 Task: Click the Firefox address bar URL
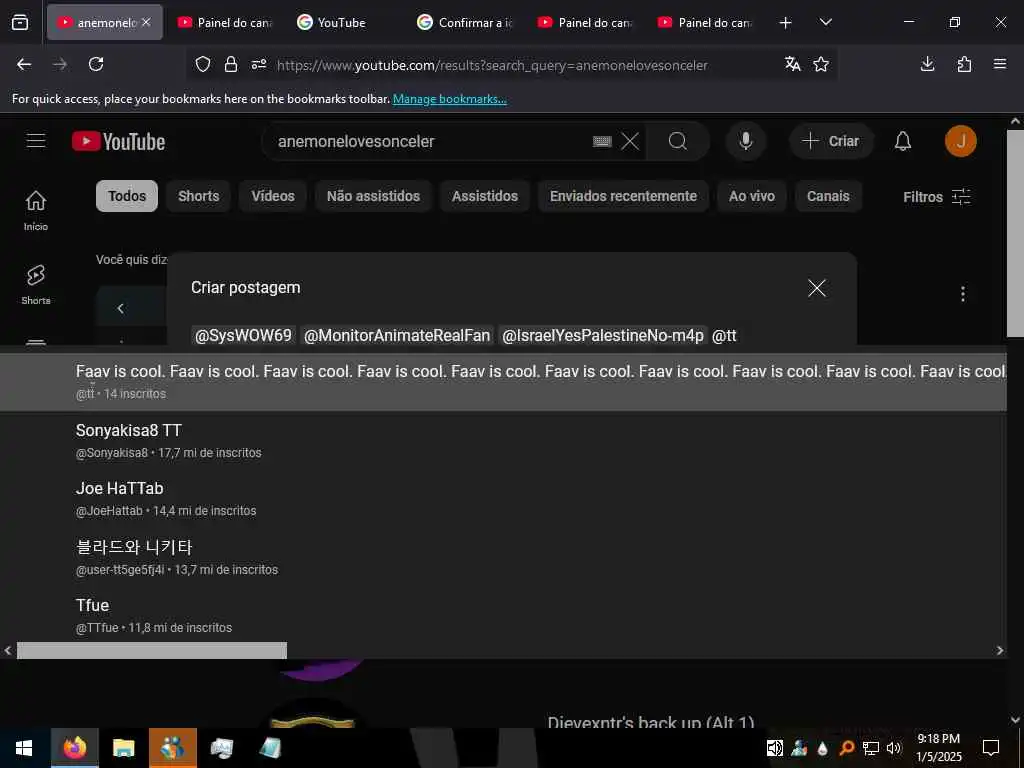(492, 65)
